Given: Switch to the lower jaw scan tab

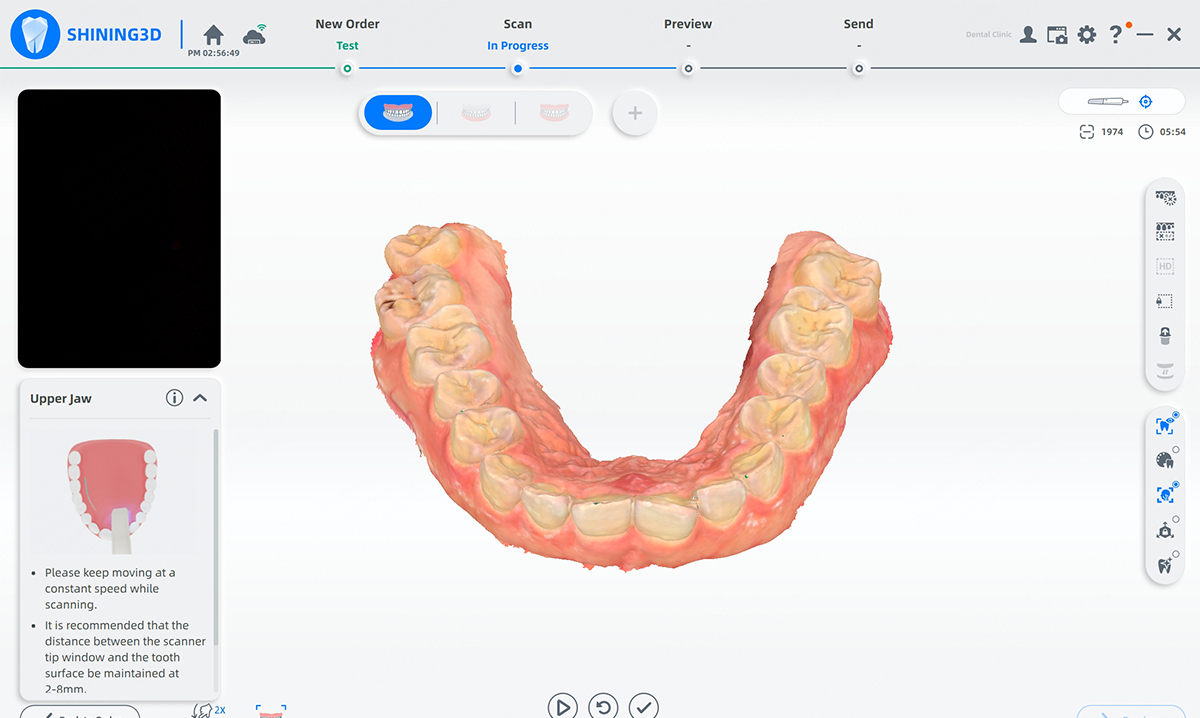Looking at the screenshot, I should (476, 113).
